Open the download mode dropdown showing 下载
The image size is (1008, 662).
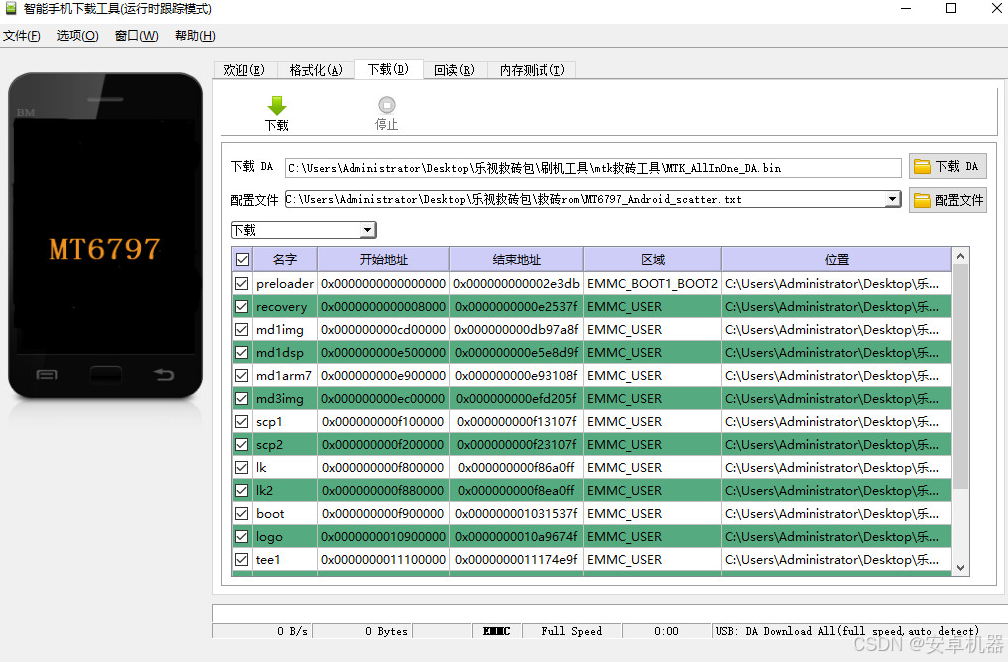(303, 230)
